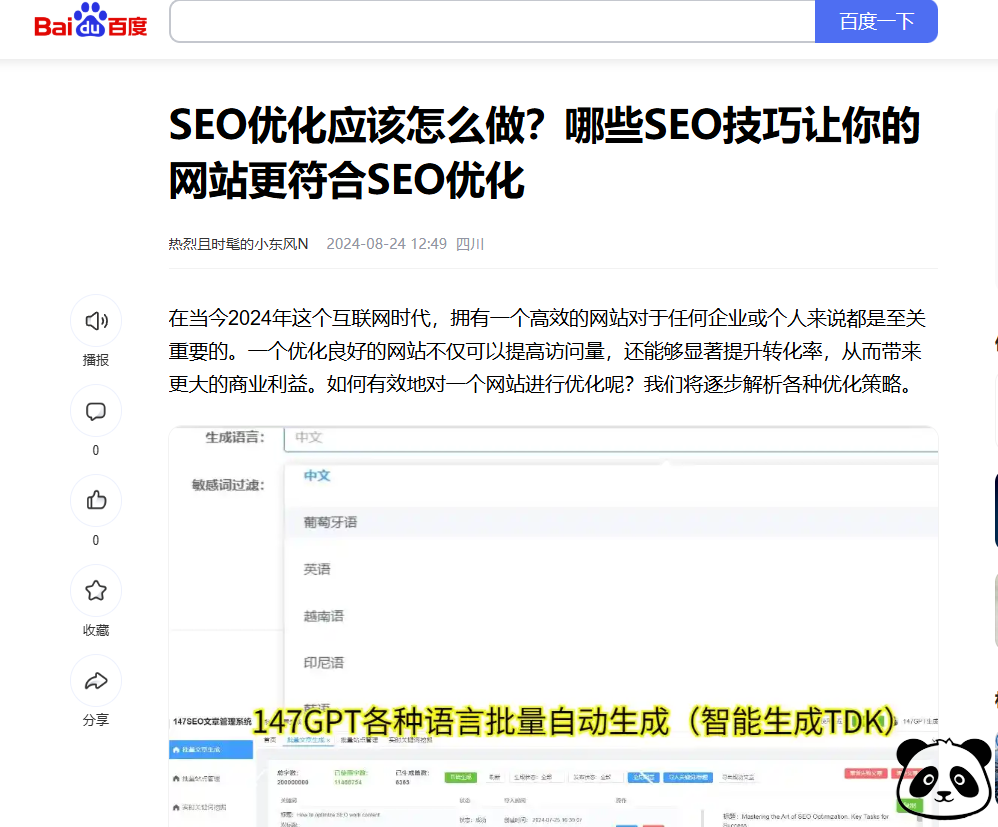Viewport: 998px width, 827px height.
Task: Like the article with thumbs-up icon
Action: (x=96, y=500)
